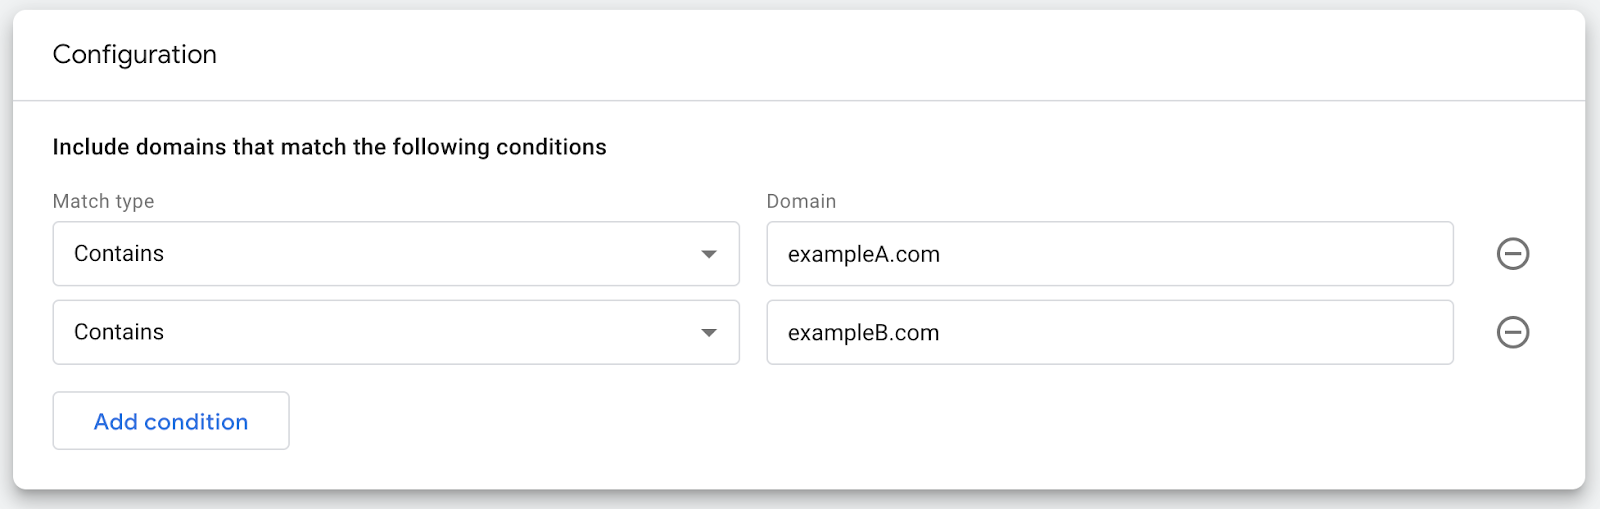The image size is (1600, 509).
Task: Open the first Match type dropdown
Action: (x=395, y=254)
